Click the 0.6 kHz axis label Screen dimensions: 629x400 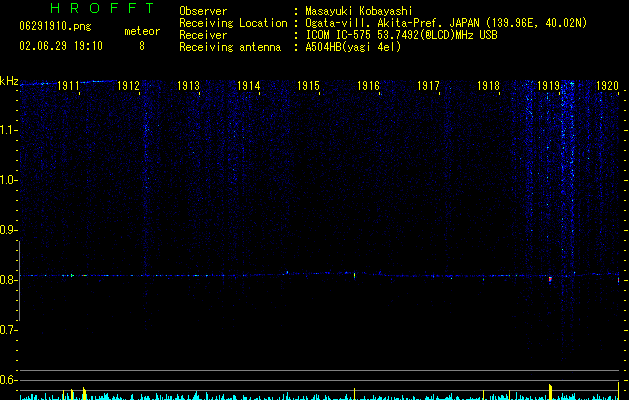7,380
